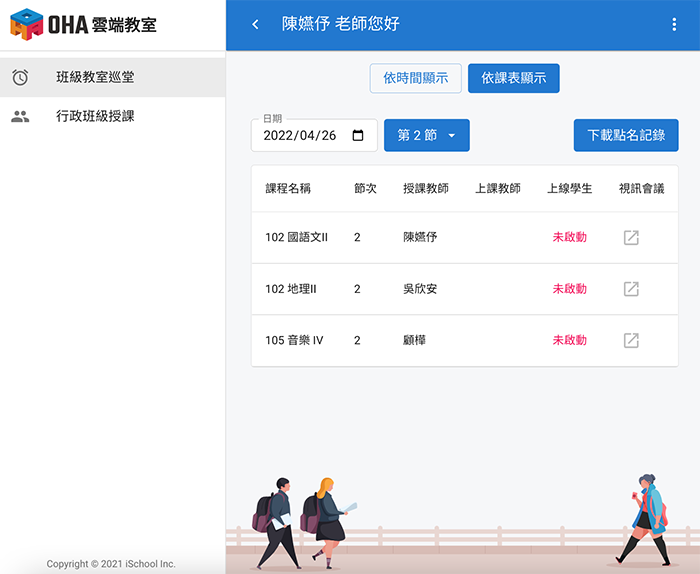Click 未啟動 status for 105 音樂 IV

tap(569, 340)
